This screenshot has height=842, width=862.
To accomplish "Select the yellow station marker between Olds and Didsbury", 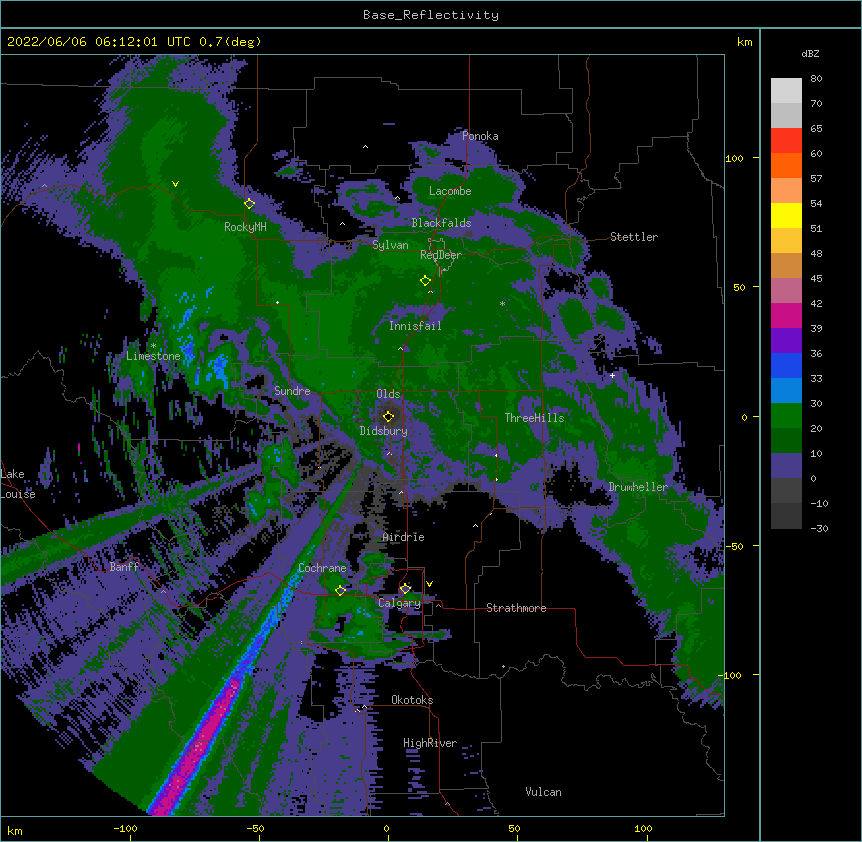I will tap(388, 416).
